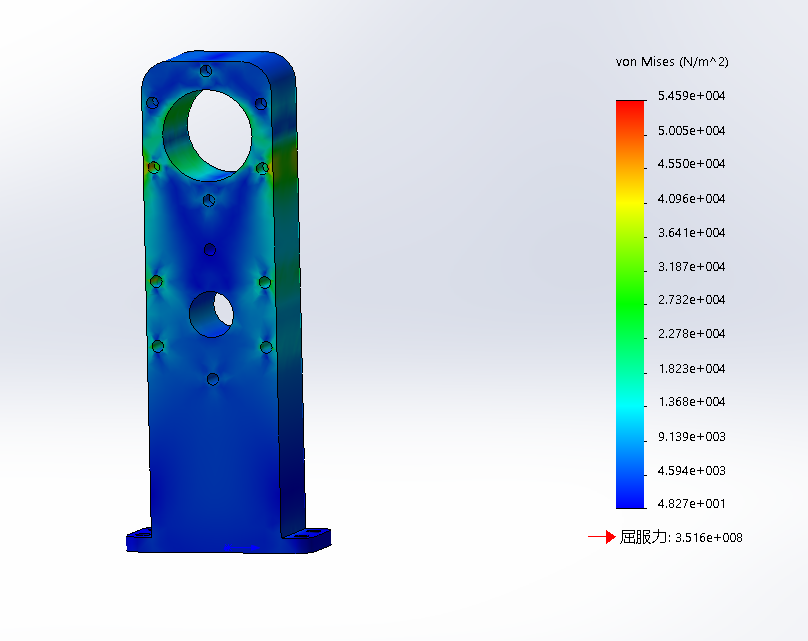
Task: Select the 1.823e+004 legend value
Action: [692, 369]
